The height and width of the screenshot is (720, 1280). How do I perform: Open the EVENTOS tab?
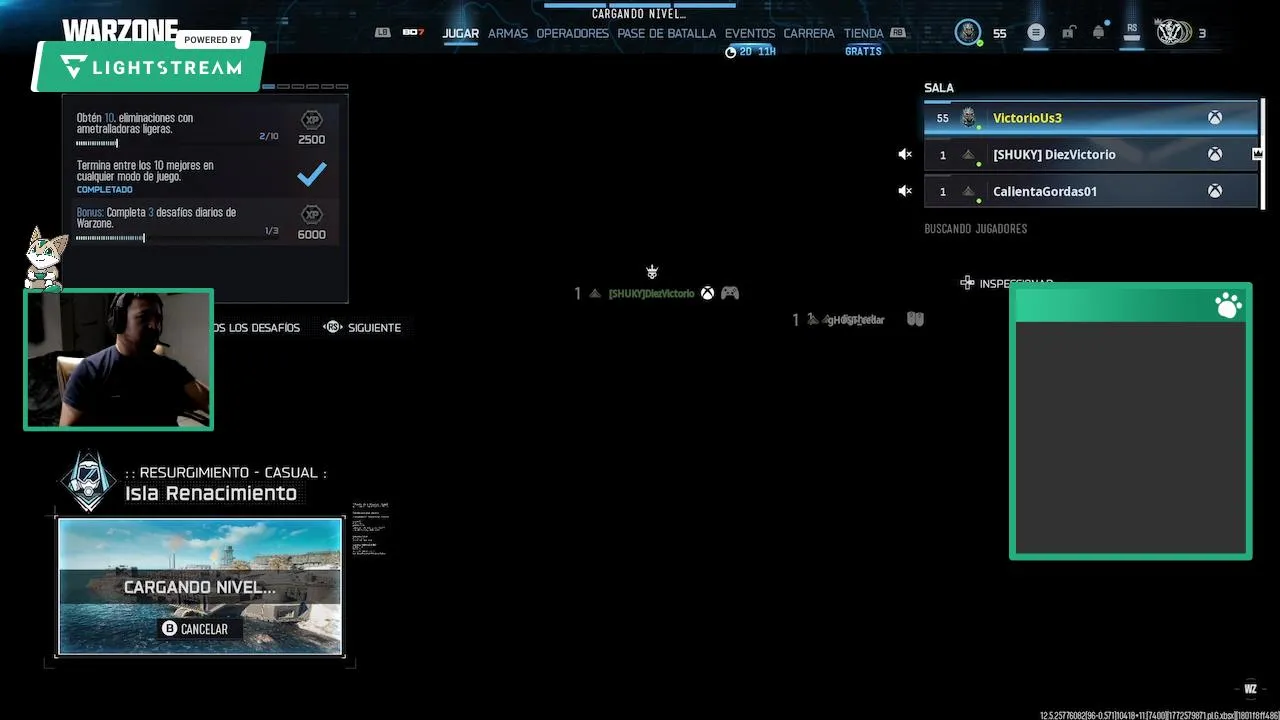tap(750, 33)
